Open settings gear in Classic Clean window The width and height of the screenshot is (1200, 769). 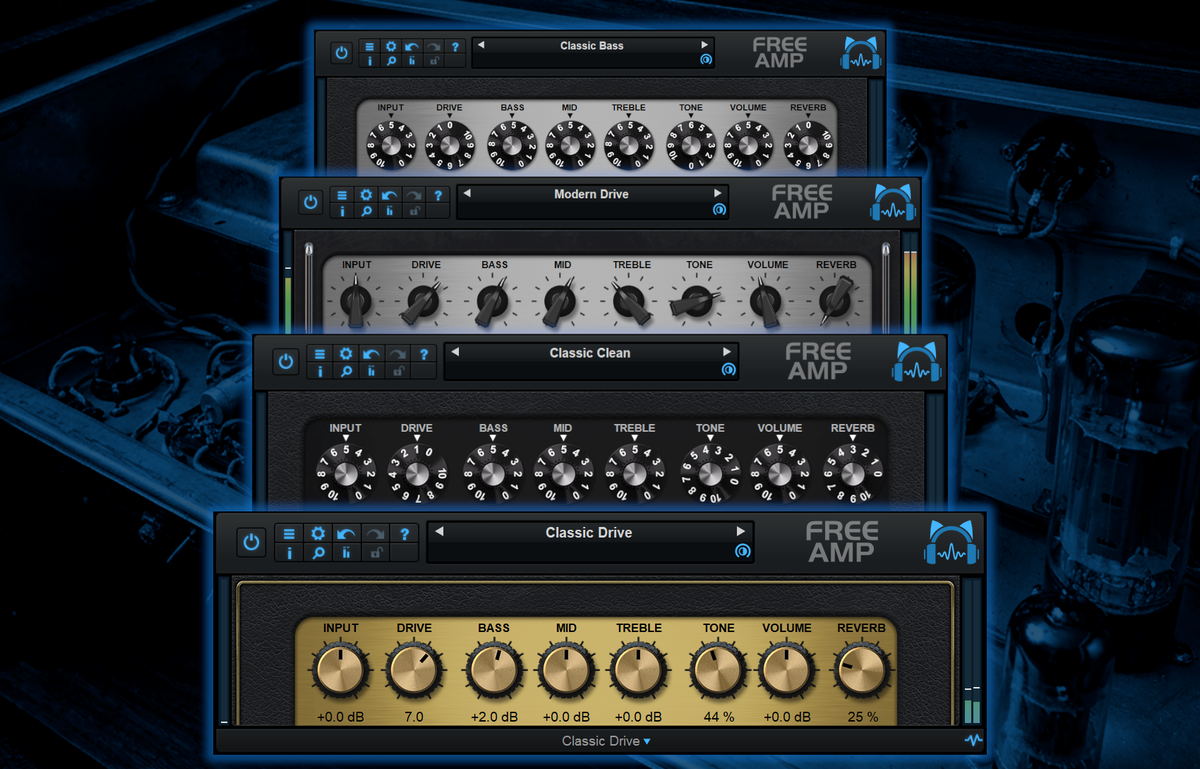(x=346, y=354)
